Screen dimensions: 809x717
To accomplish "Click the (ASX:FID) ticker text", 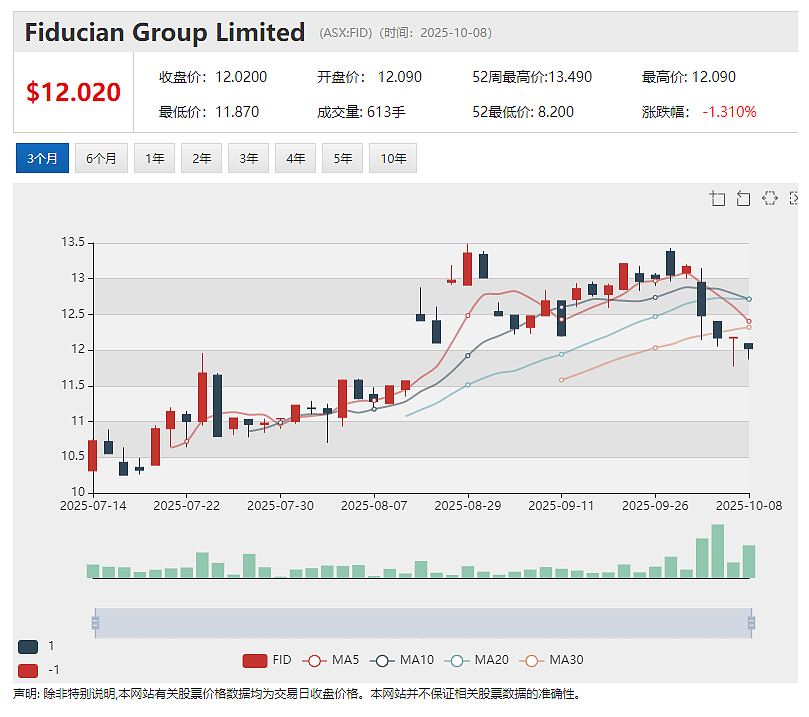I will (346, 33).
